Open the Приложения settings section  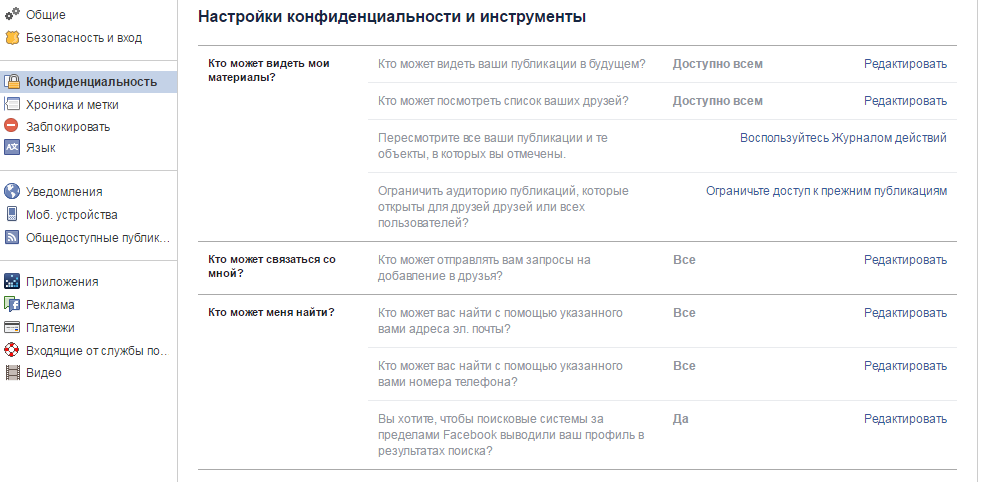tap(62, 282)
